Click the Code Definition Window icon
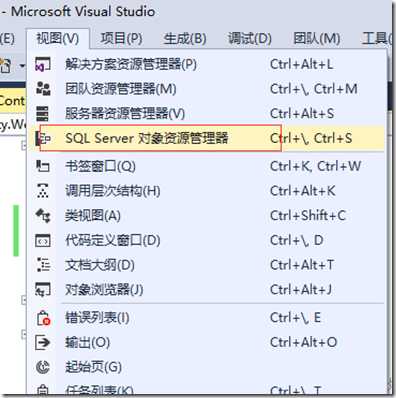The width and height of the screenshot is (396, 398). (43, 240)
